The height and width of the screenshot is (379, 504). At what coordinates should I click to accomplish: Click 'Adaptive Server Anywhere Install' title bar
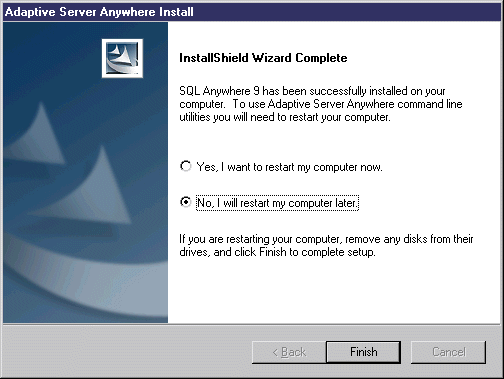[252, 12]
